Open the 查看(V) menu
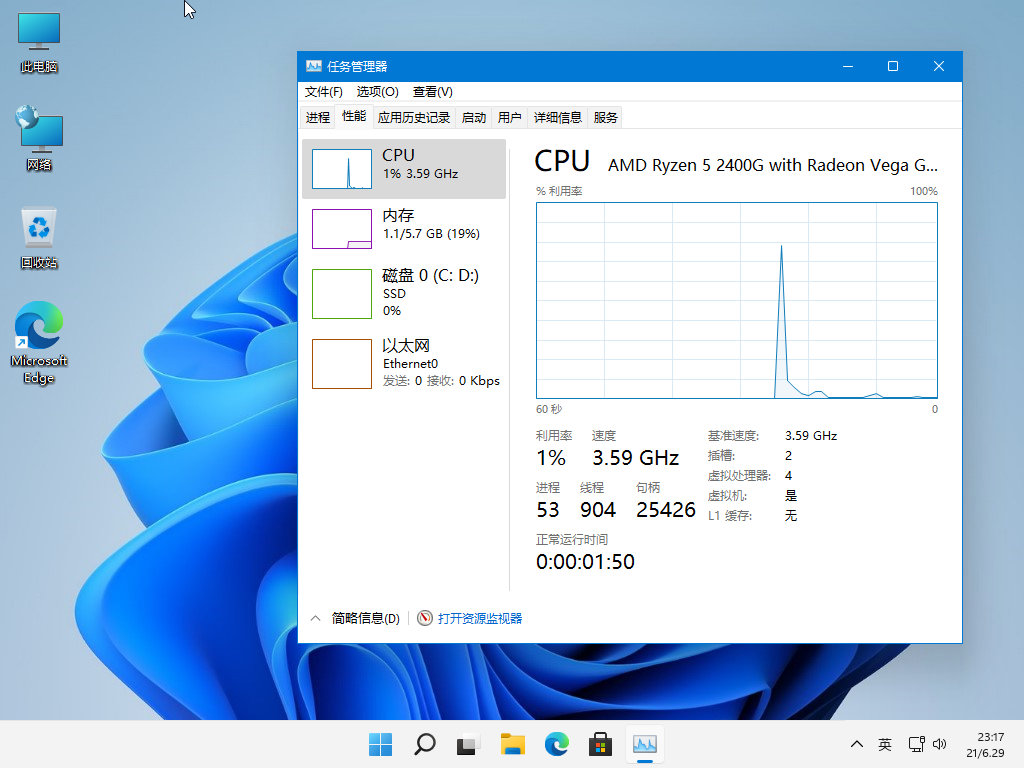This screenshot has height=768, width=1024. tap(432, 91)
